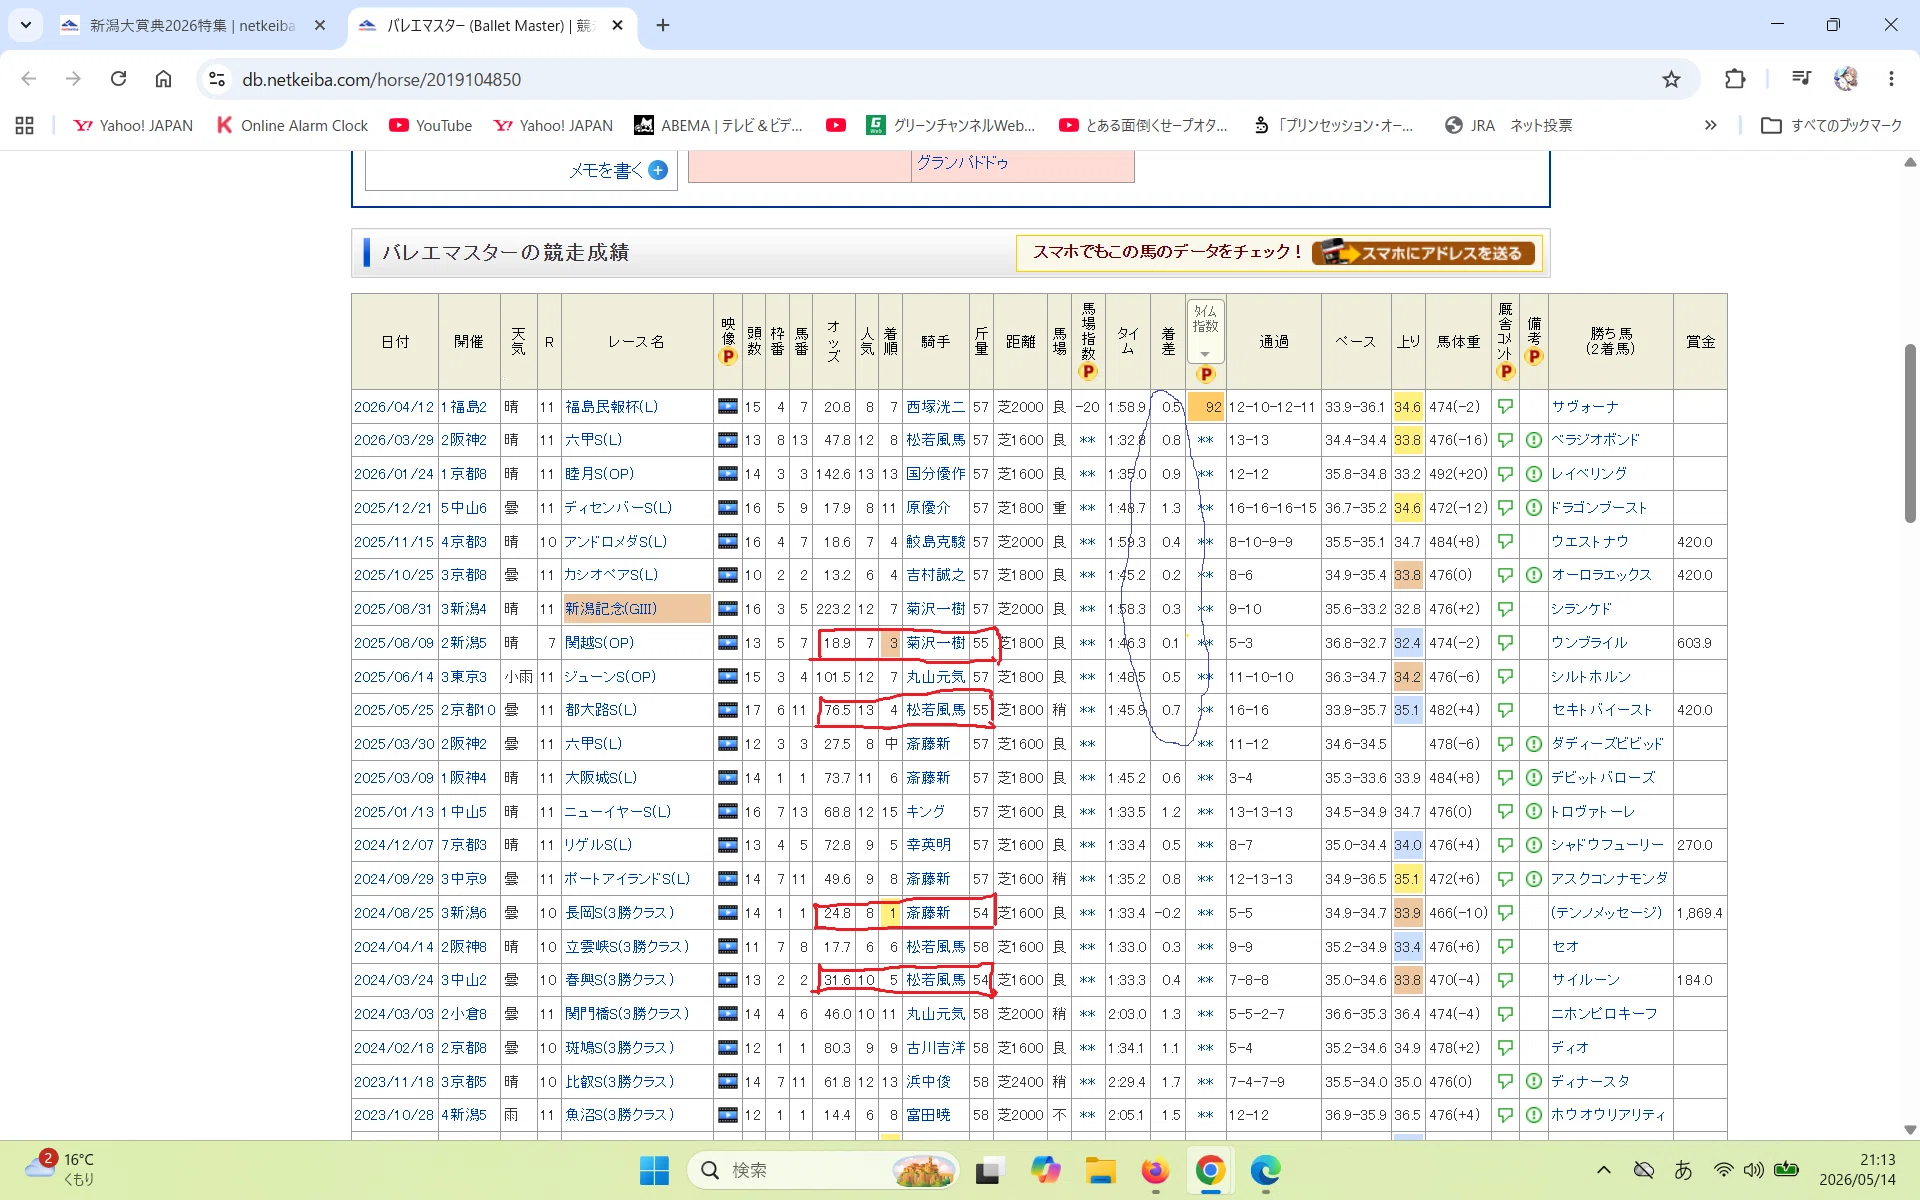Open Windows Start menu
Viewport: 1920px width, 1200px height.
pos(654,1170)
